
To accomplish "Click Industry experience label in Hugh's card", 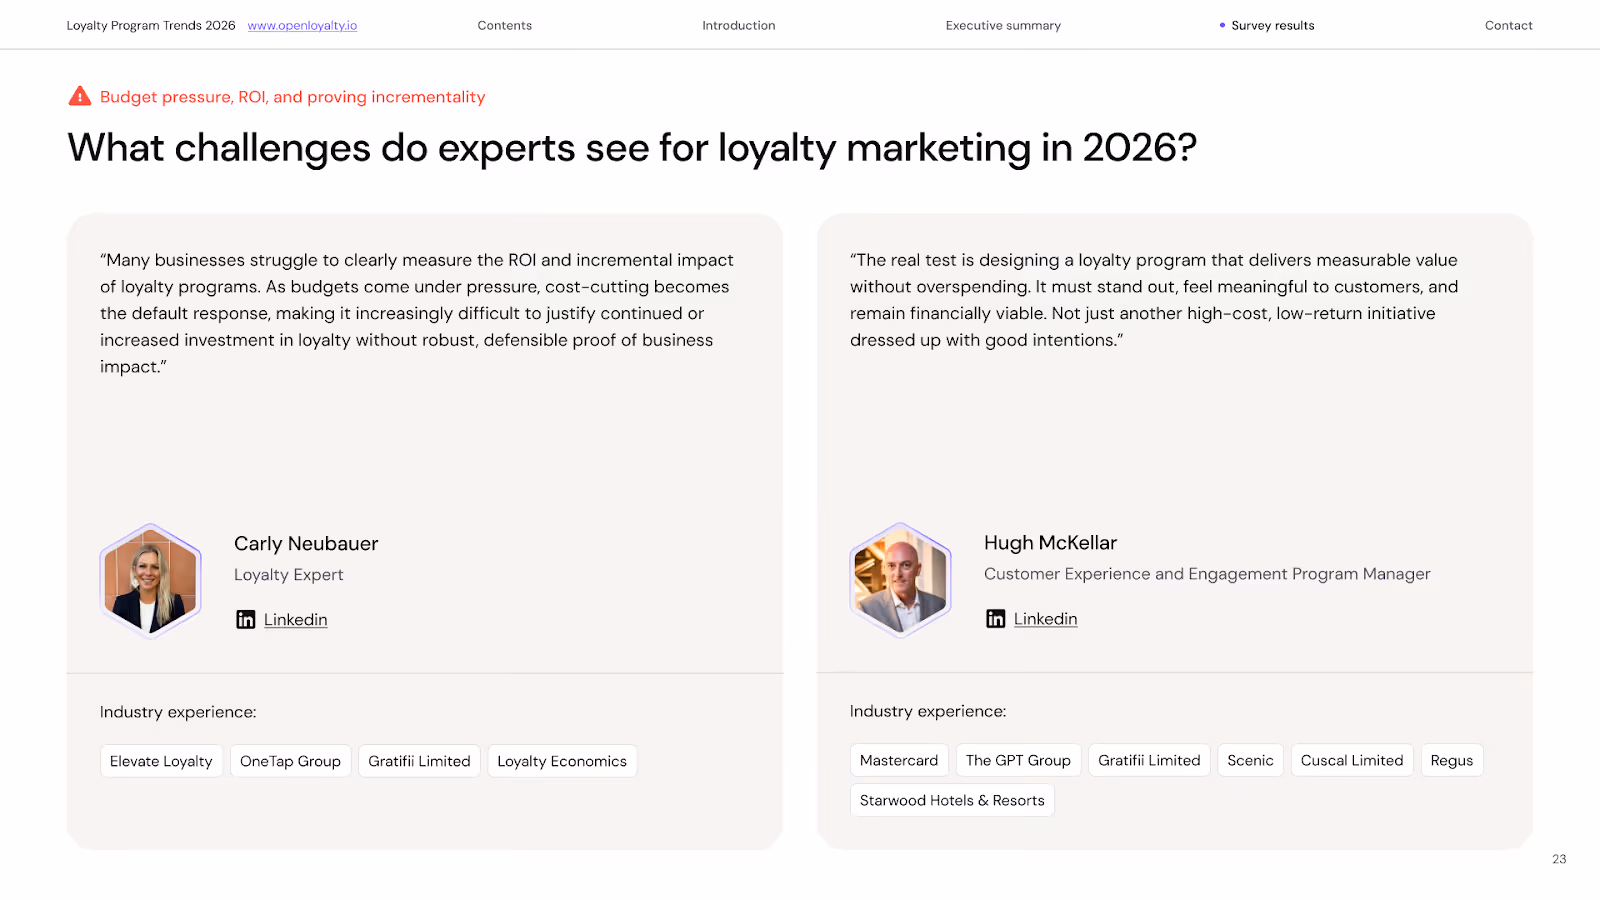I will 928,711.
